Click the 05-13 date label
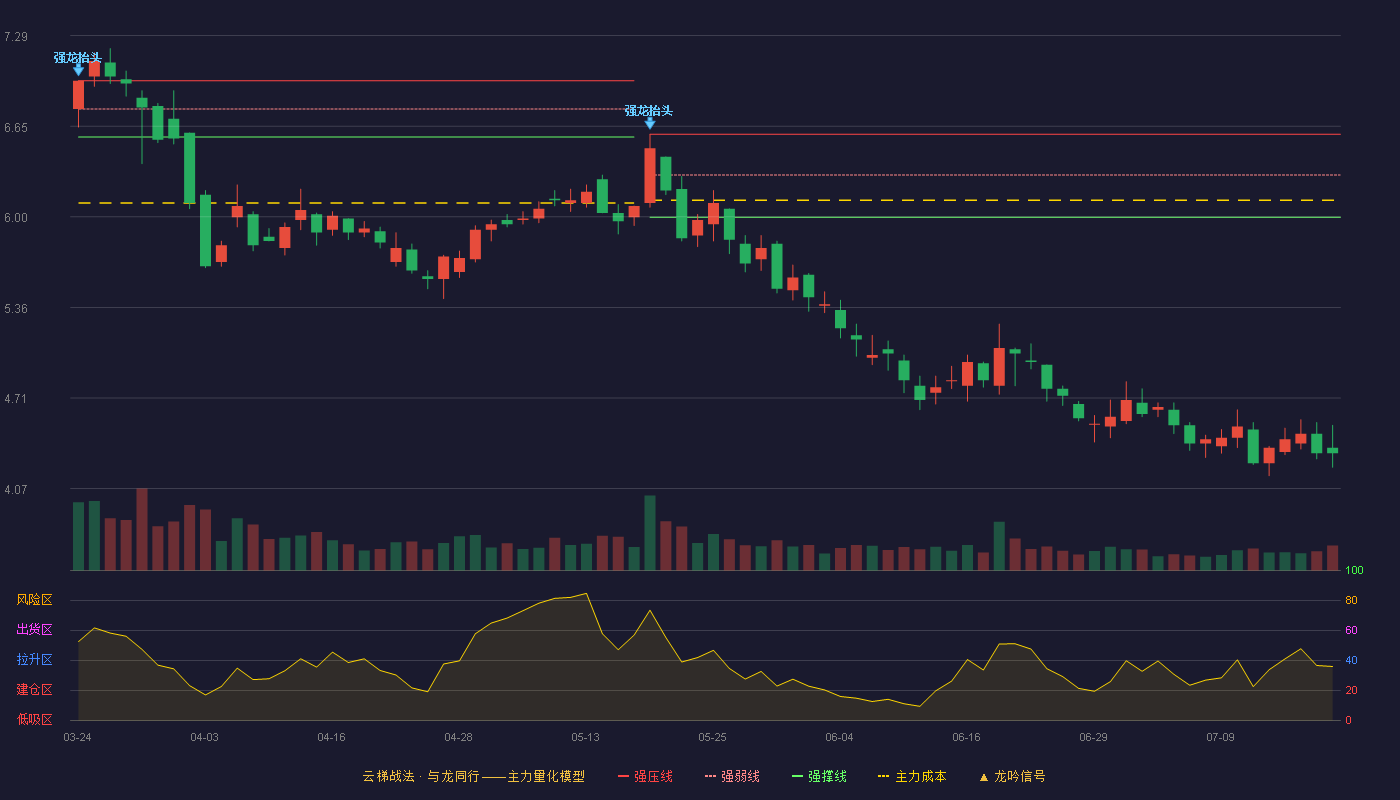1400x800 pixels. (x=586, y=737)
